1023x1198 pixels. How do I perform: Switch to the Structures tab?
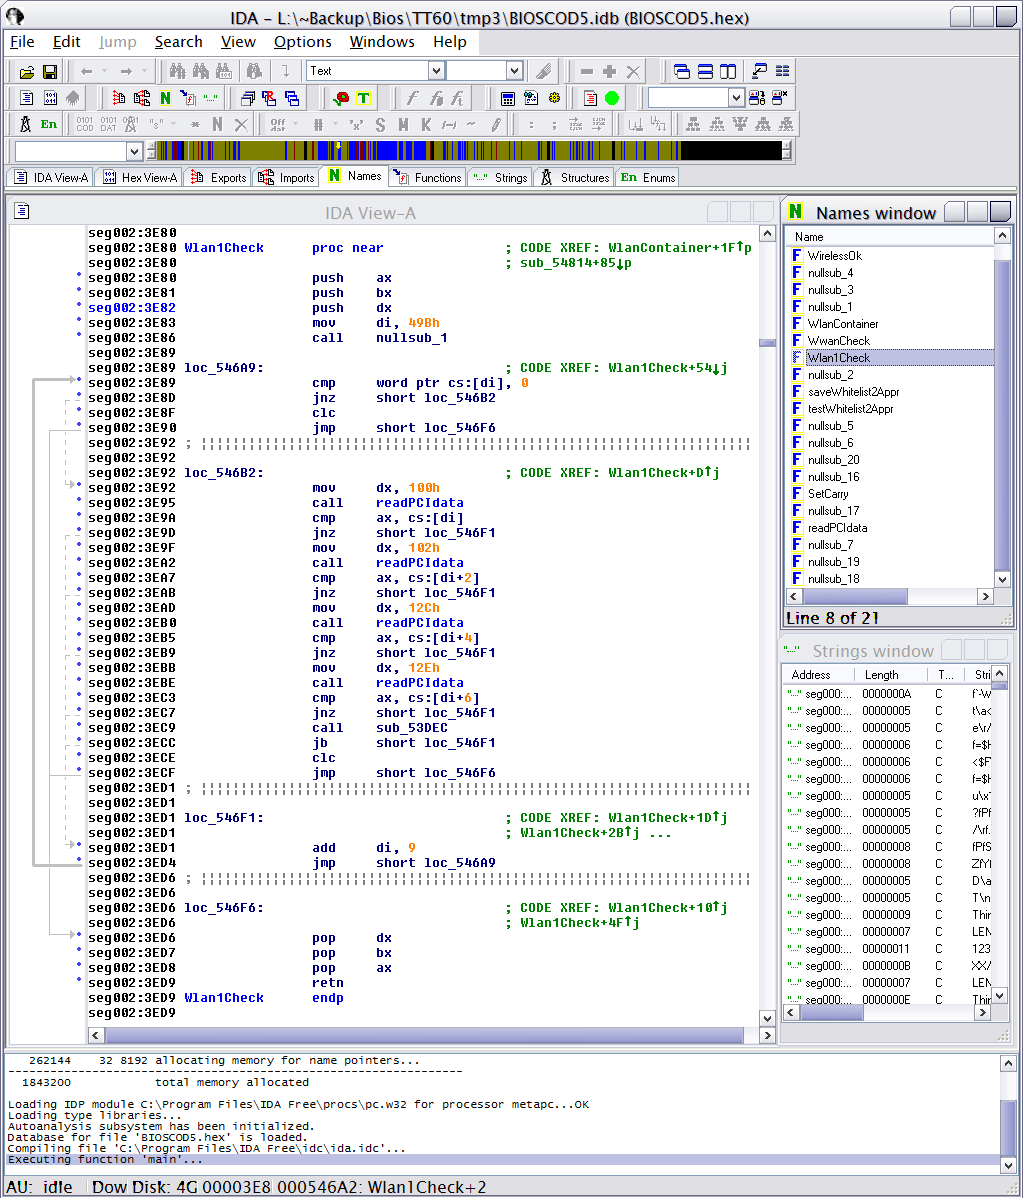coord(575,177)
